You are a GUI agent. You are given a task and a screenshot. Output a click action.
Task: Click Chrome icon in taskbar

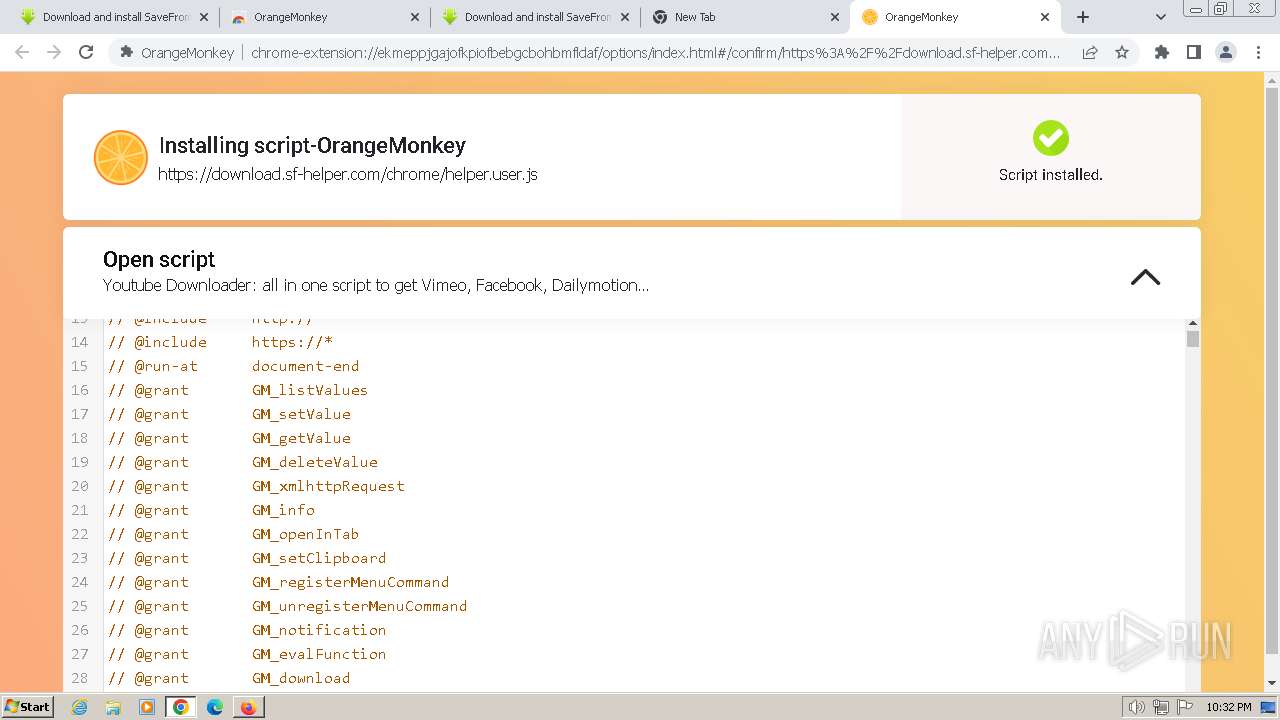click(181, 707)
